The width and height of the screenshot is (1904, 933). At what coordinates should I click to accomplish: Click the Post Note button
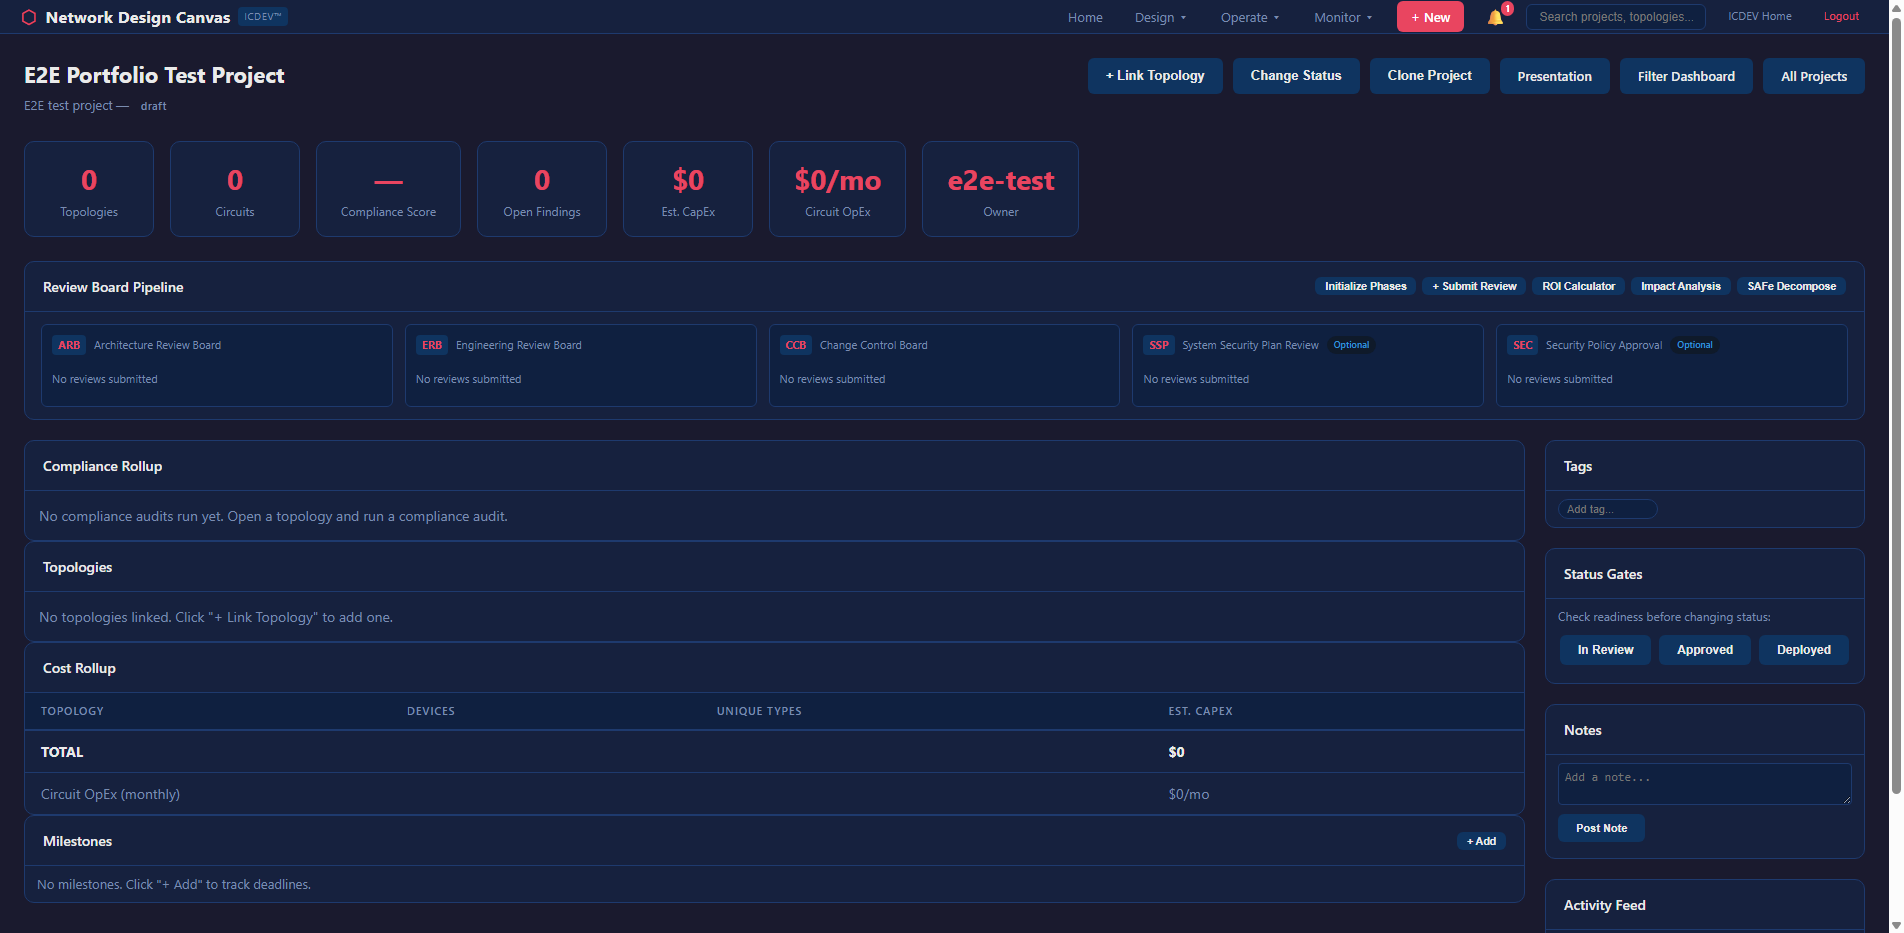point(1601,828)
